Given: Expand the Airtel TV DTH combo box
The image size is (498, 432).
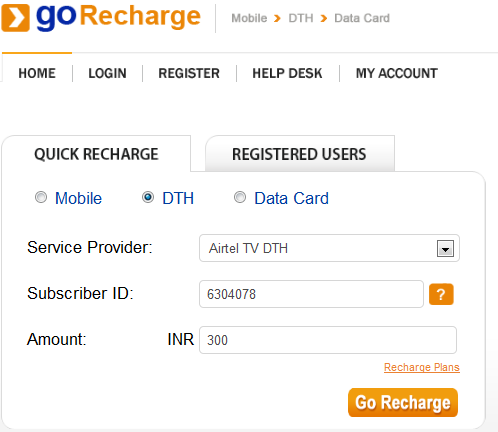Looking at the screenshot, I should [x=329, y=248].
